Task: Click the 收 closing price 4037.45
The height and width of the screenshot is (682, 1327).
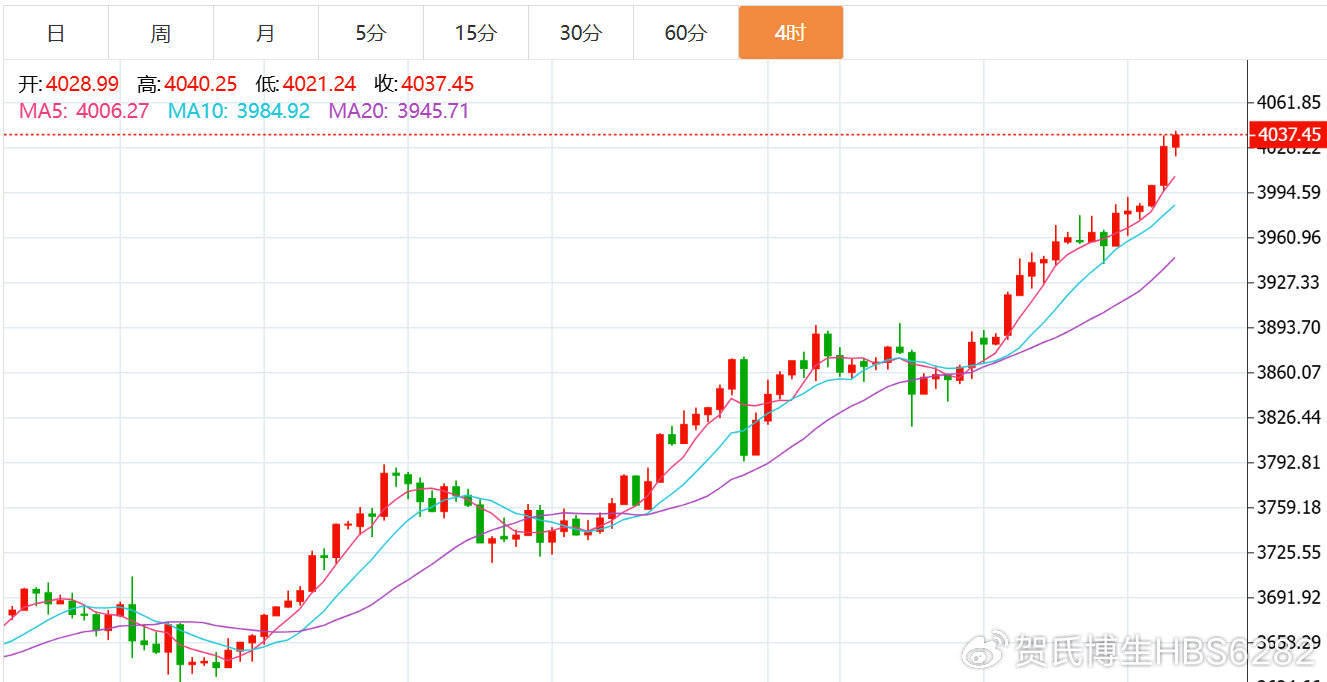Action: 437,84
